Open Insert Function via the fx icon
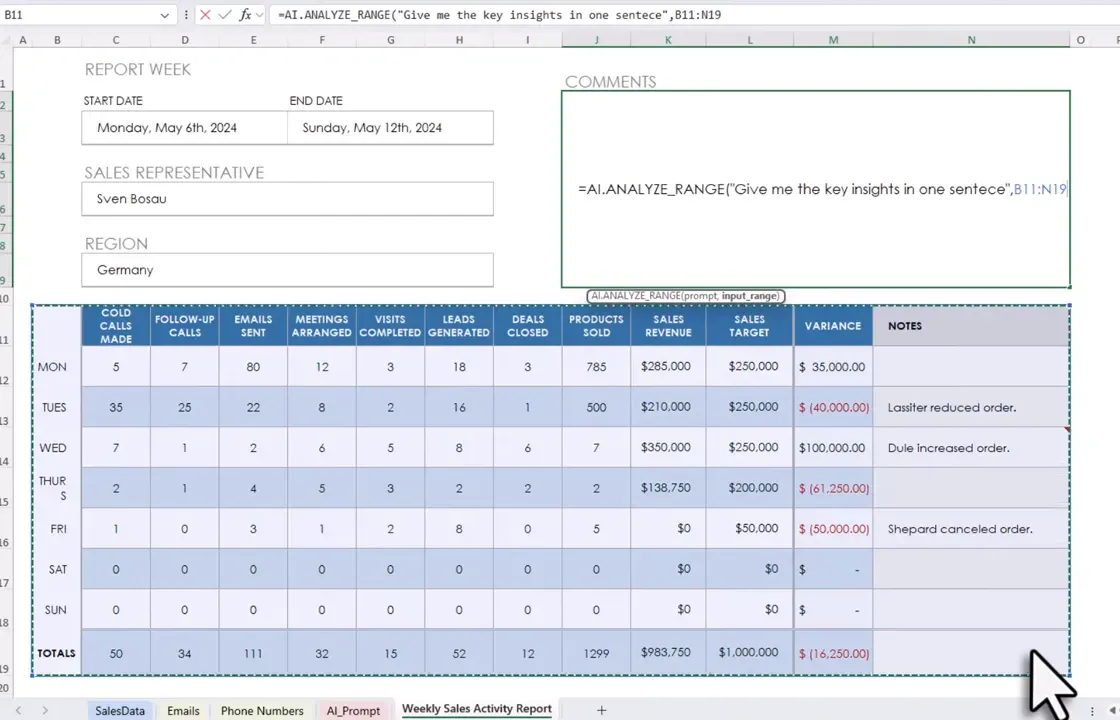The width and height of the screenshot is (1120, 720). pos(245,15)
